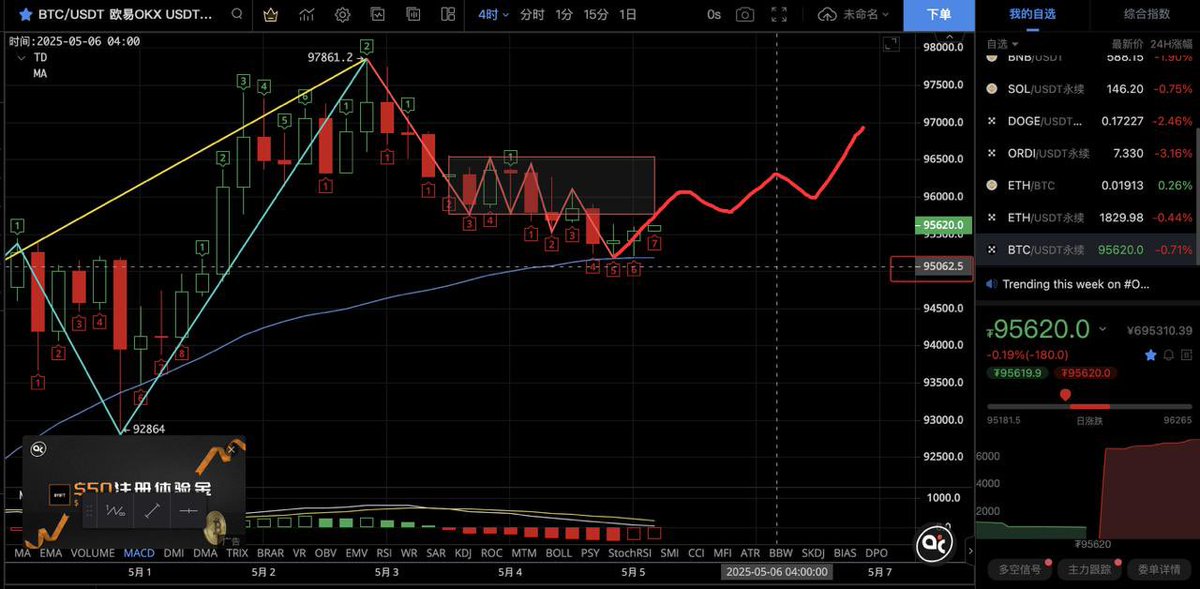The width and height of the screenshot is (1200, 589).
Task: Click the 0s countdown indicator
Action: coord(713,15)
